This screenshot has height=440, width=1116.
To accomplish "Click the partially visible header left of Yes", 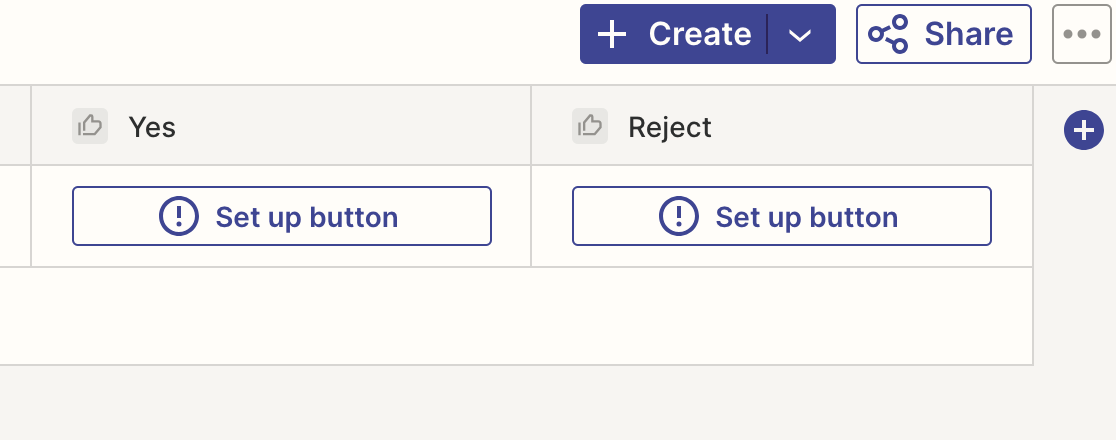I will point(14,126).
